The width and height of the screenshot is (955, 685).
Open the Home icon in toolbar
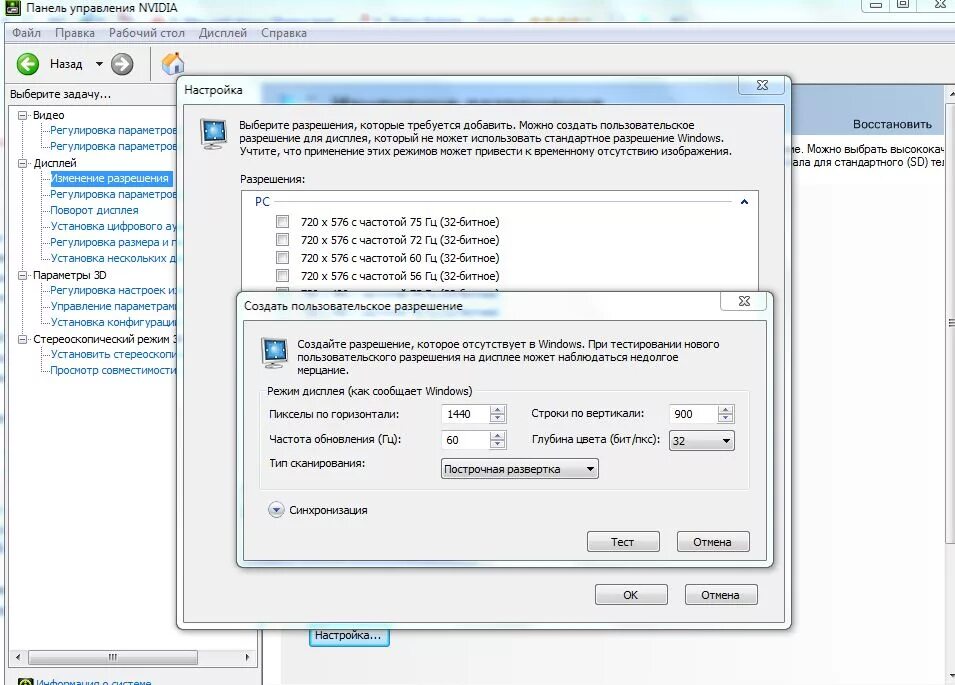(173, 63)
